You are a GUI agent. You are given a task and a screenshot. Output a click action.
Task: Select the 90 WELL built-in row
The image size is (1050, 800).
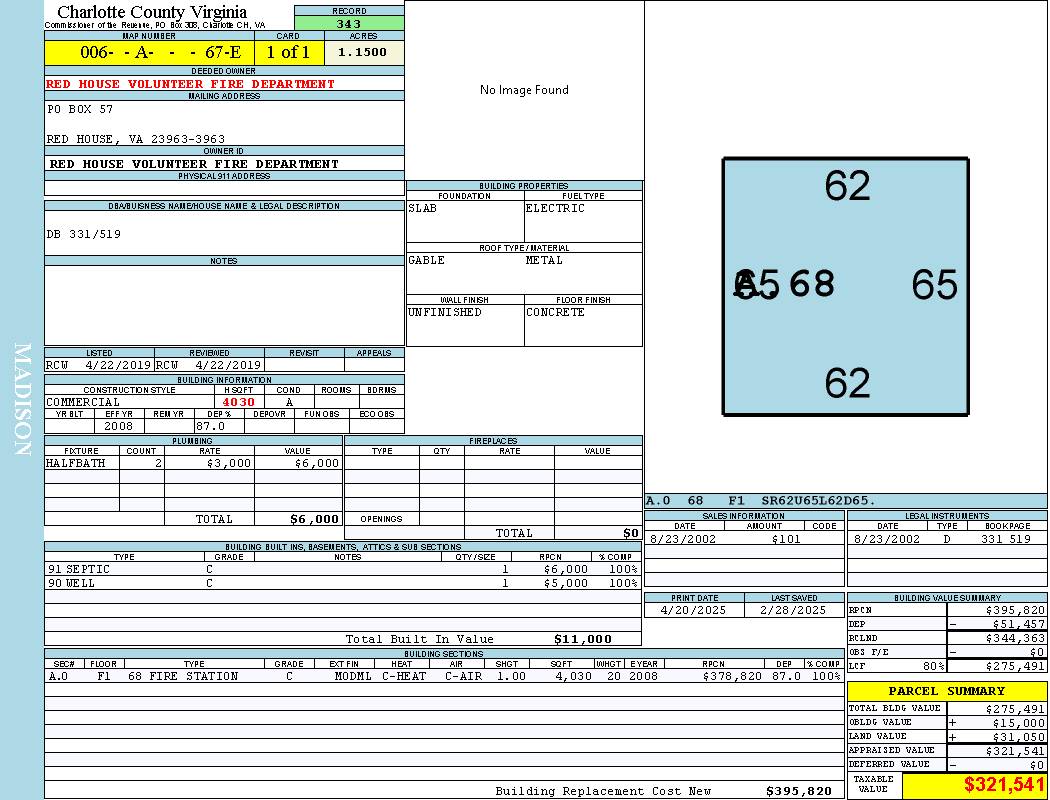pos(343,583)
